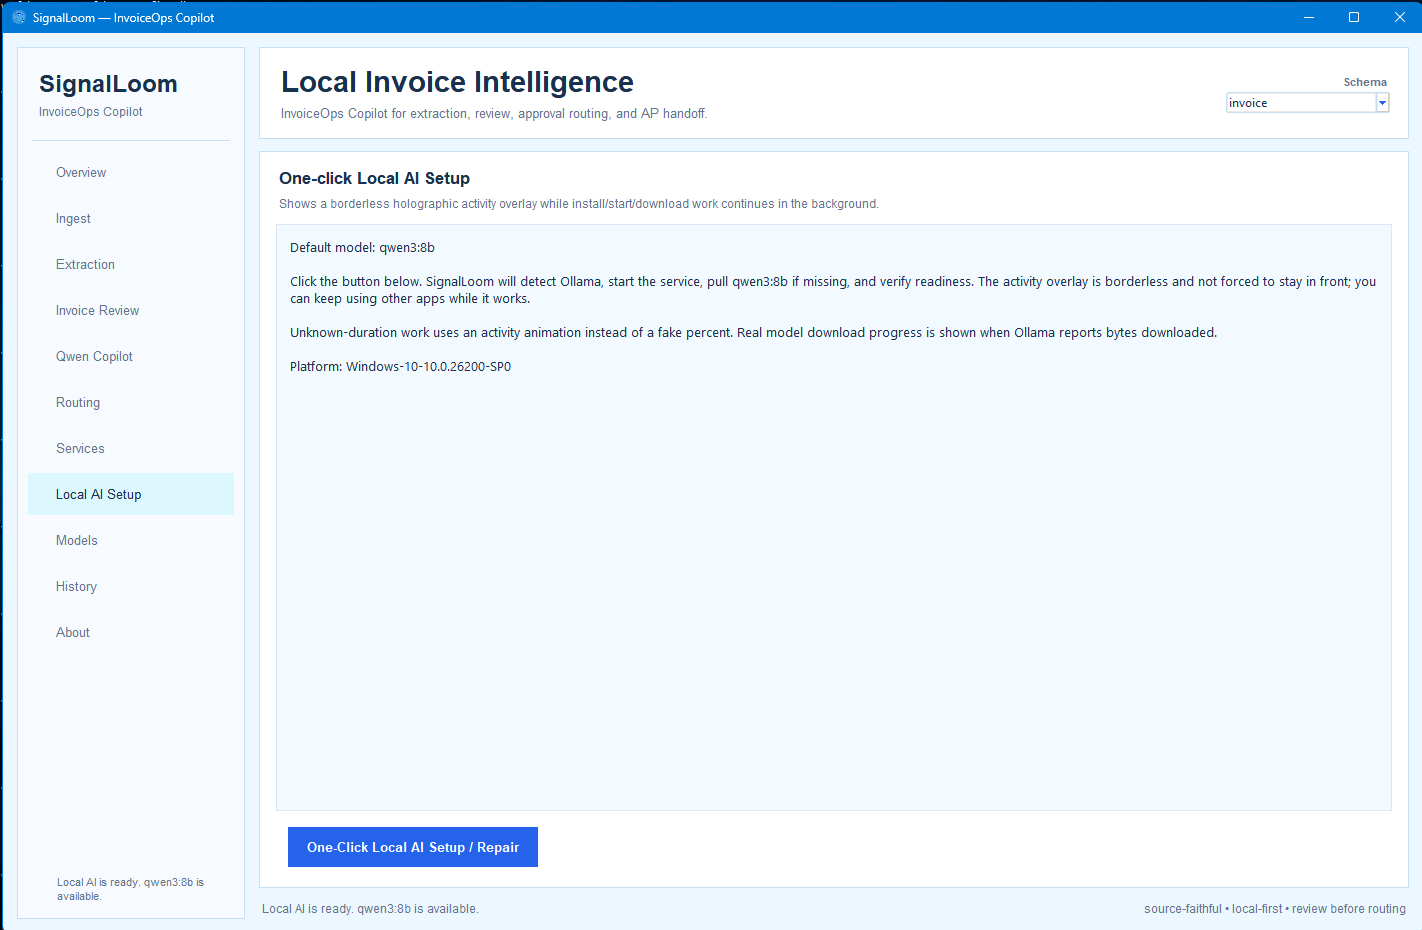Click the 'InvoiceOps Copilot for extraction, review' subtitle
This screenshot has height=930, width=1422.
(494, 114)
